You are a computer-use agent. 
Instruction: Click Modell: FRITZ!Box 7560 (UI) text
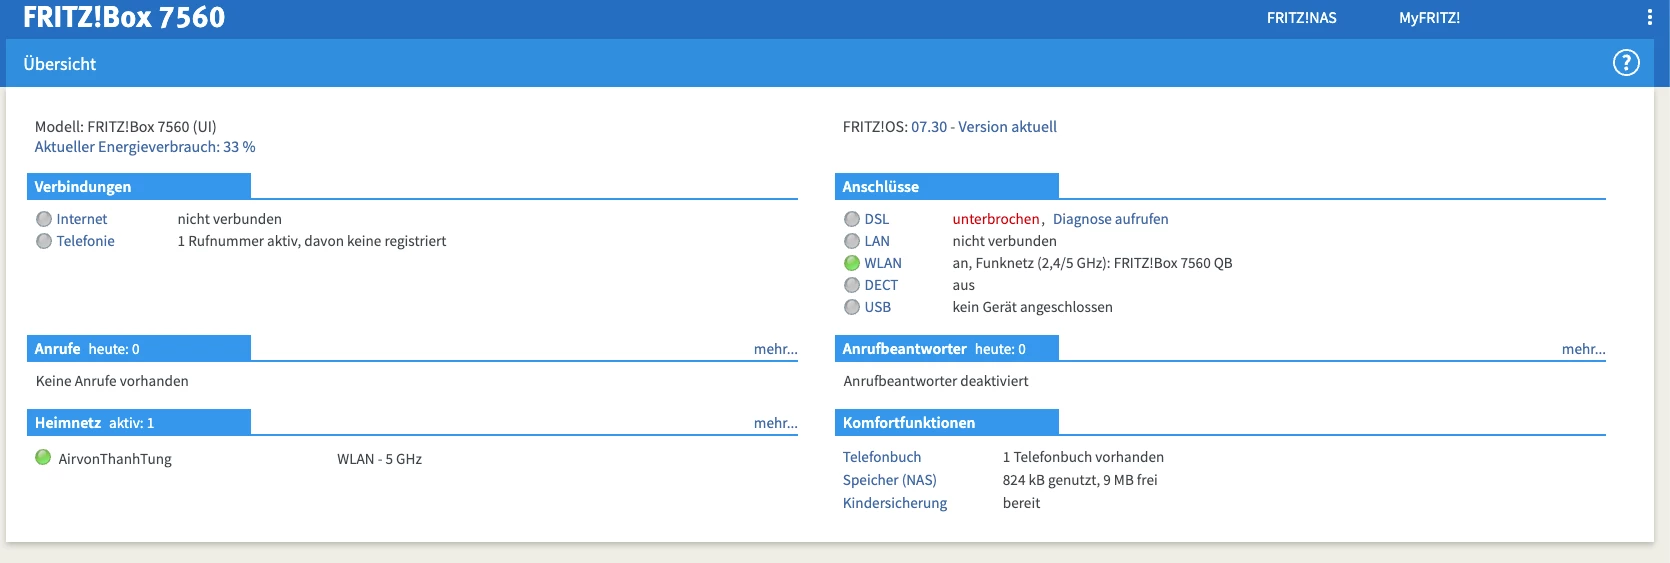pos(125,127)
